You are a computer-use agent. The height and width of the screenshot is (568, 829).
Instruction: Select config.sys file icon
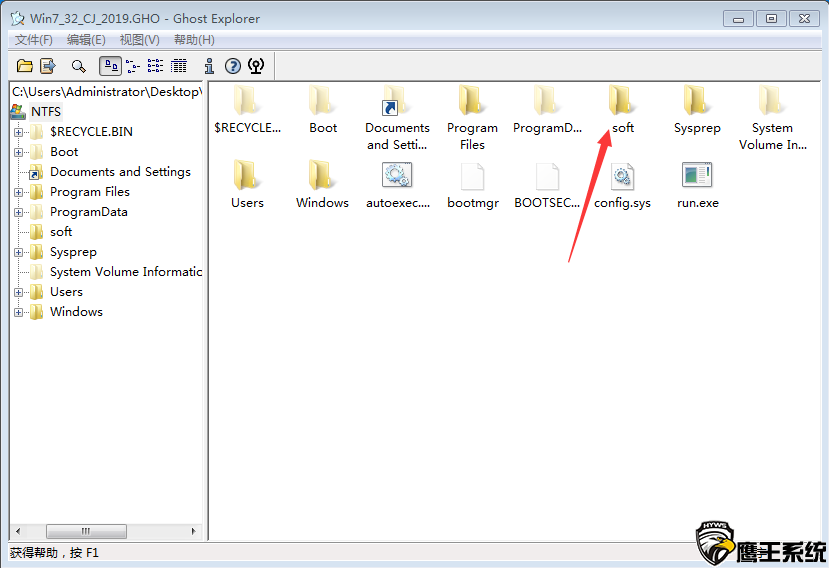[x=622, y=176]
